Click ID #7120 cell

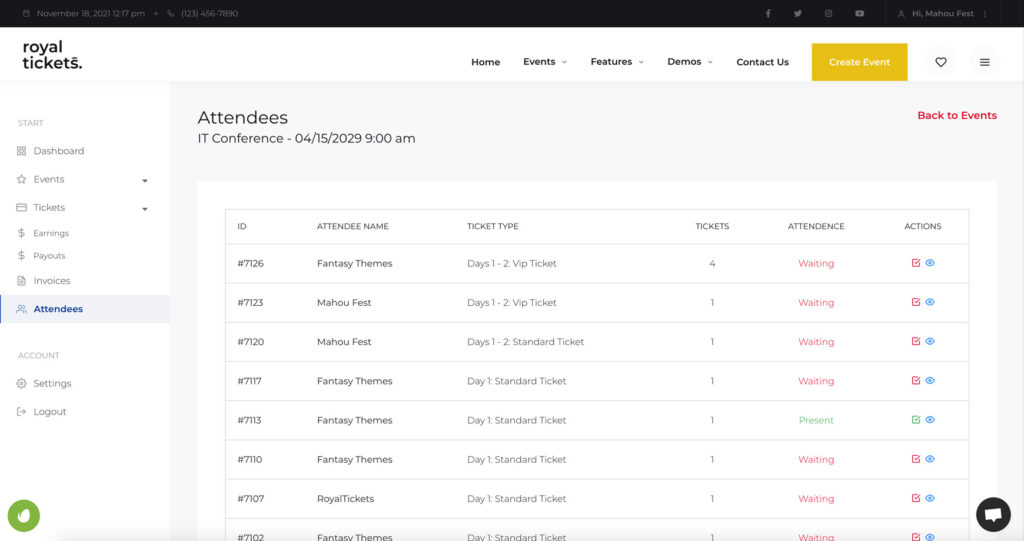coord(251,342)
